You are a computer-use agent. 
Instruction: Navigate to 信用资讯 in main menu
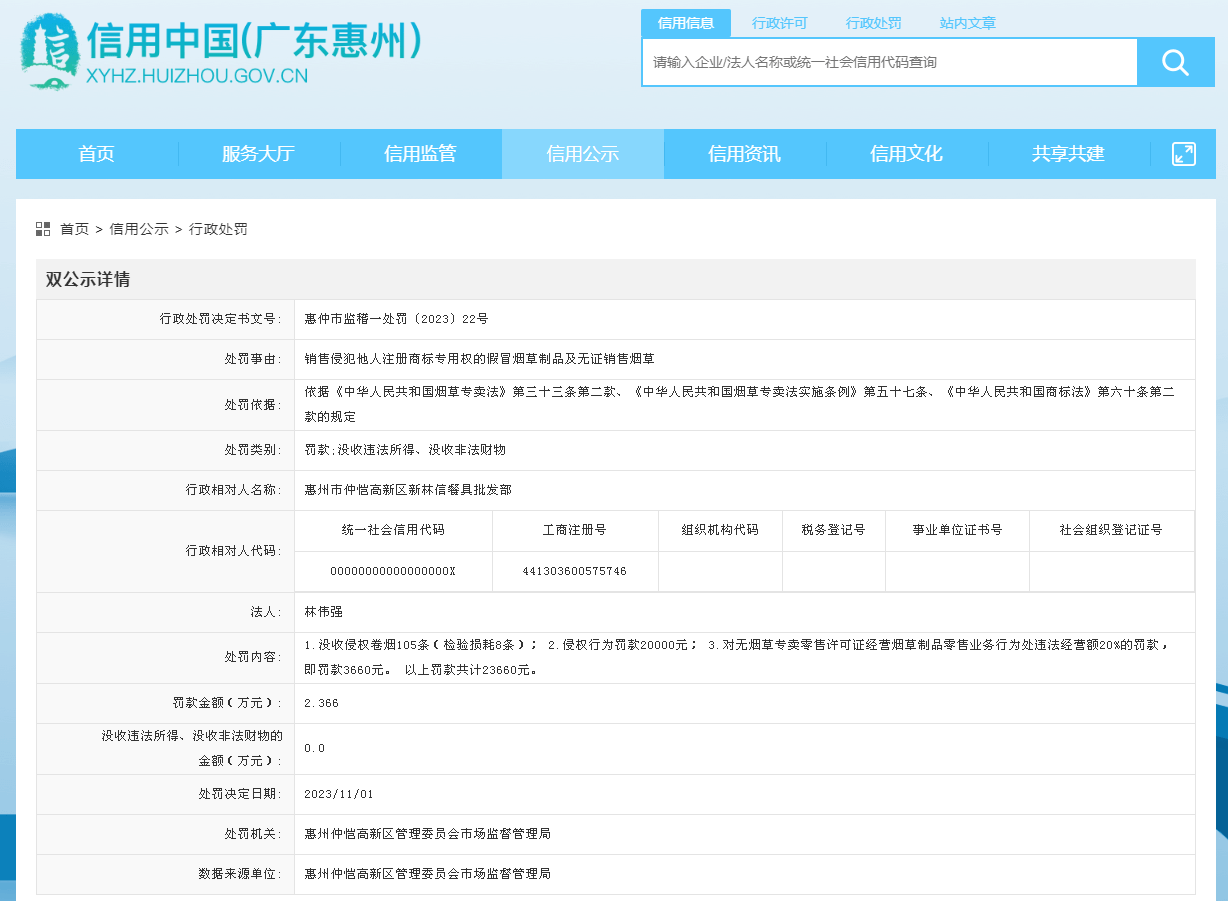pyautogui.click(x=744, y=154)
